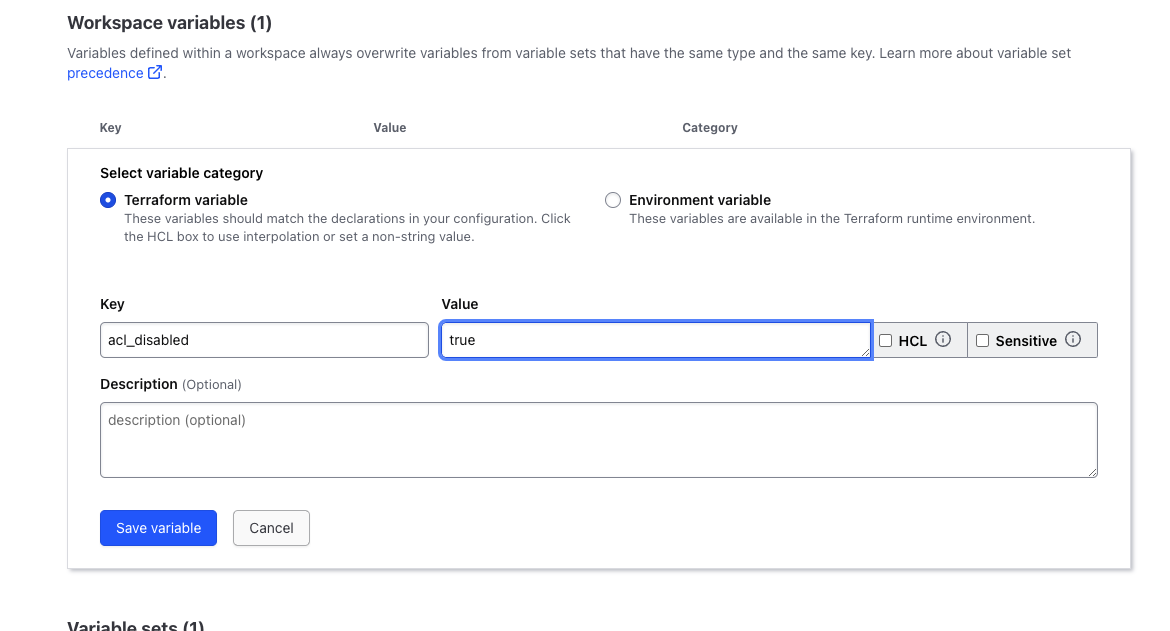Open the variable set precedence link

tap(105, 73)
